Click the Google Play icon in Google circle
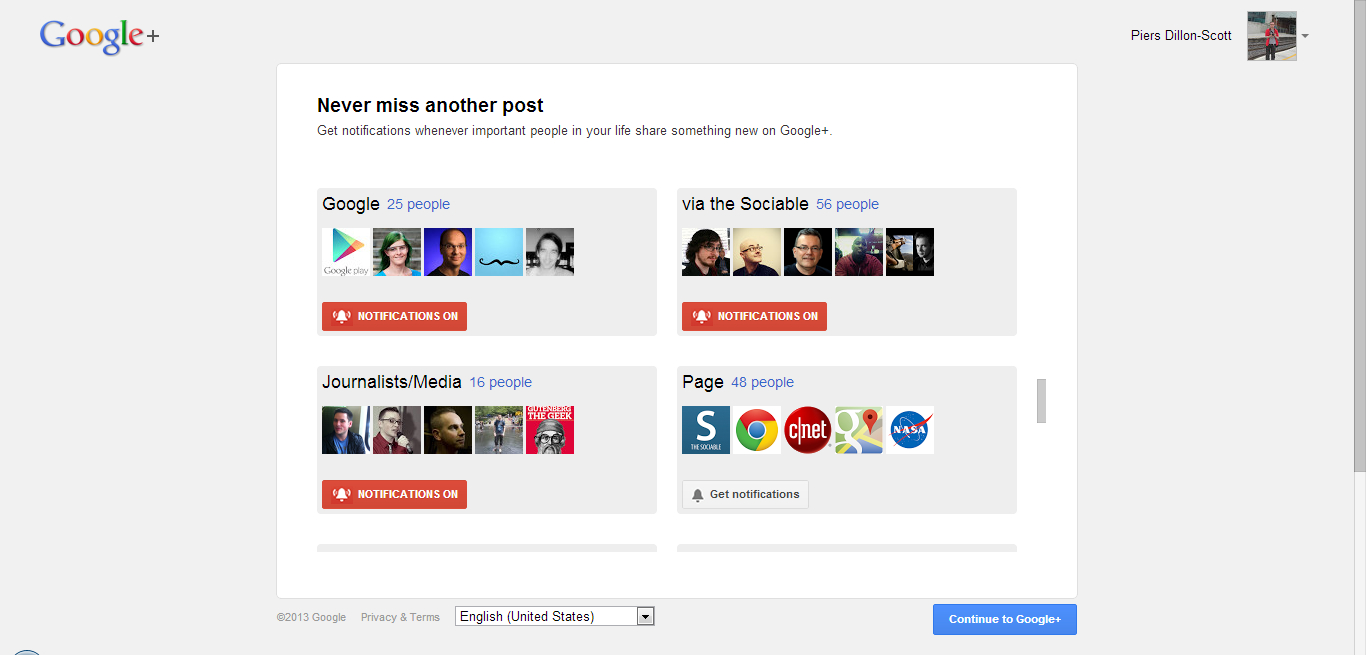 click(x=346, y=252)
